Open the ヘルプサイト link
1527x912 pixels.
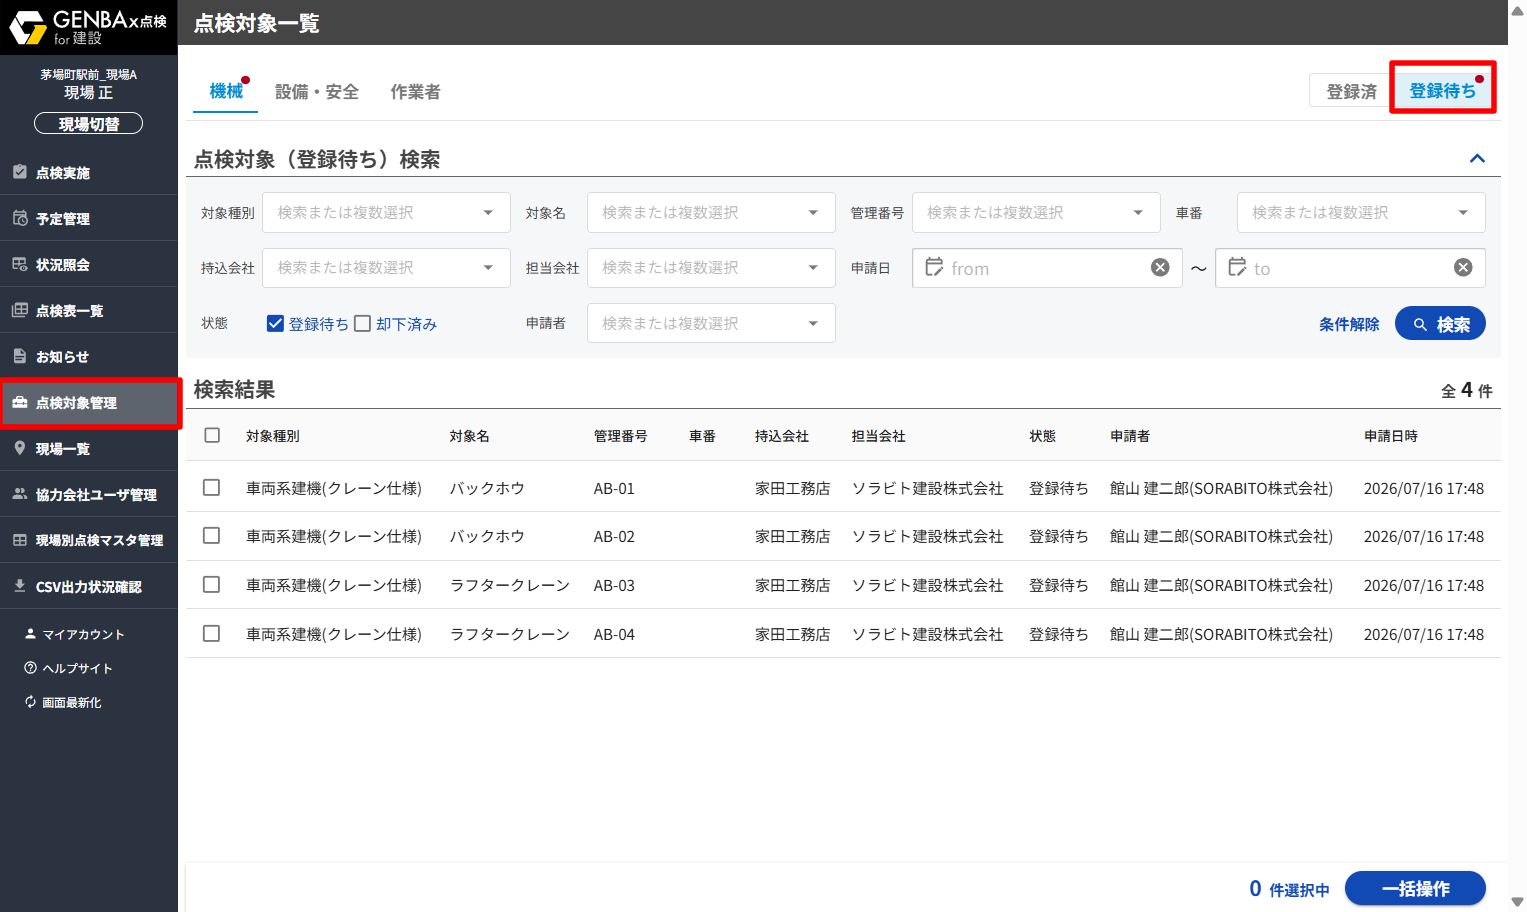[x=68, y=668]
